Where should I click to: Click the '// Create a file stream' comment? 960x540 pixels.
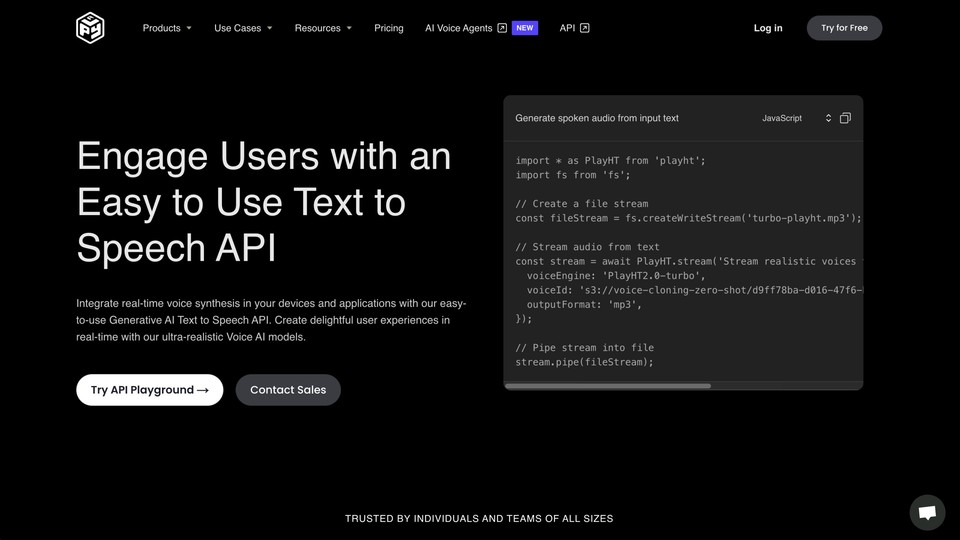(x=582, y=204)
